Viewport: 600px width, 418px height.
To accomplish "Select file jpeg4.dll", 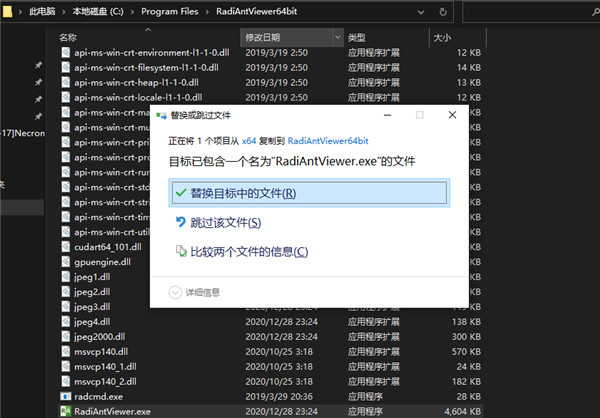I will (92, 322).
